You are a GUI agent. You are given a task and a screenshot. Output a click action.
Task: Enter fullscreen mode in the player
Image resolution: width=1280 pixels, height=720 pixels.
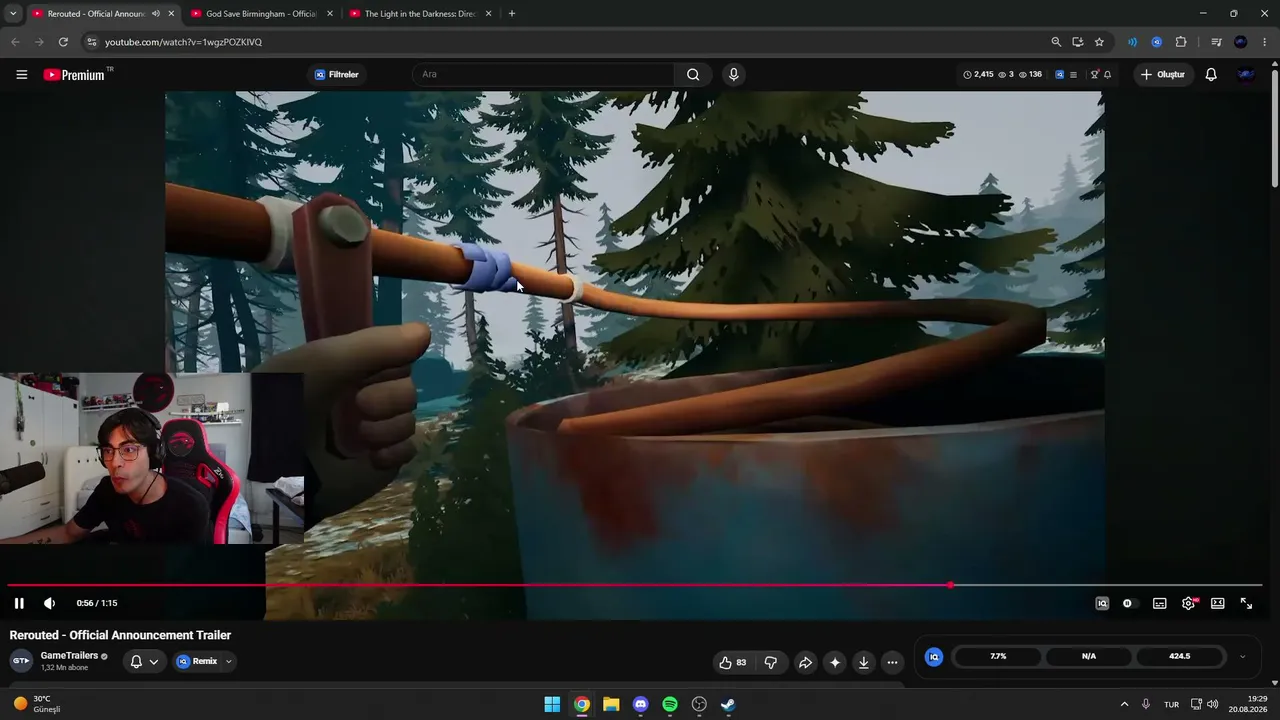click(x=1246, y=603)
